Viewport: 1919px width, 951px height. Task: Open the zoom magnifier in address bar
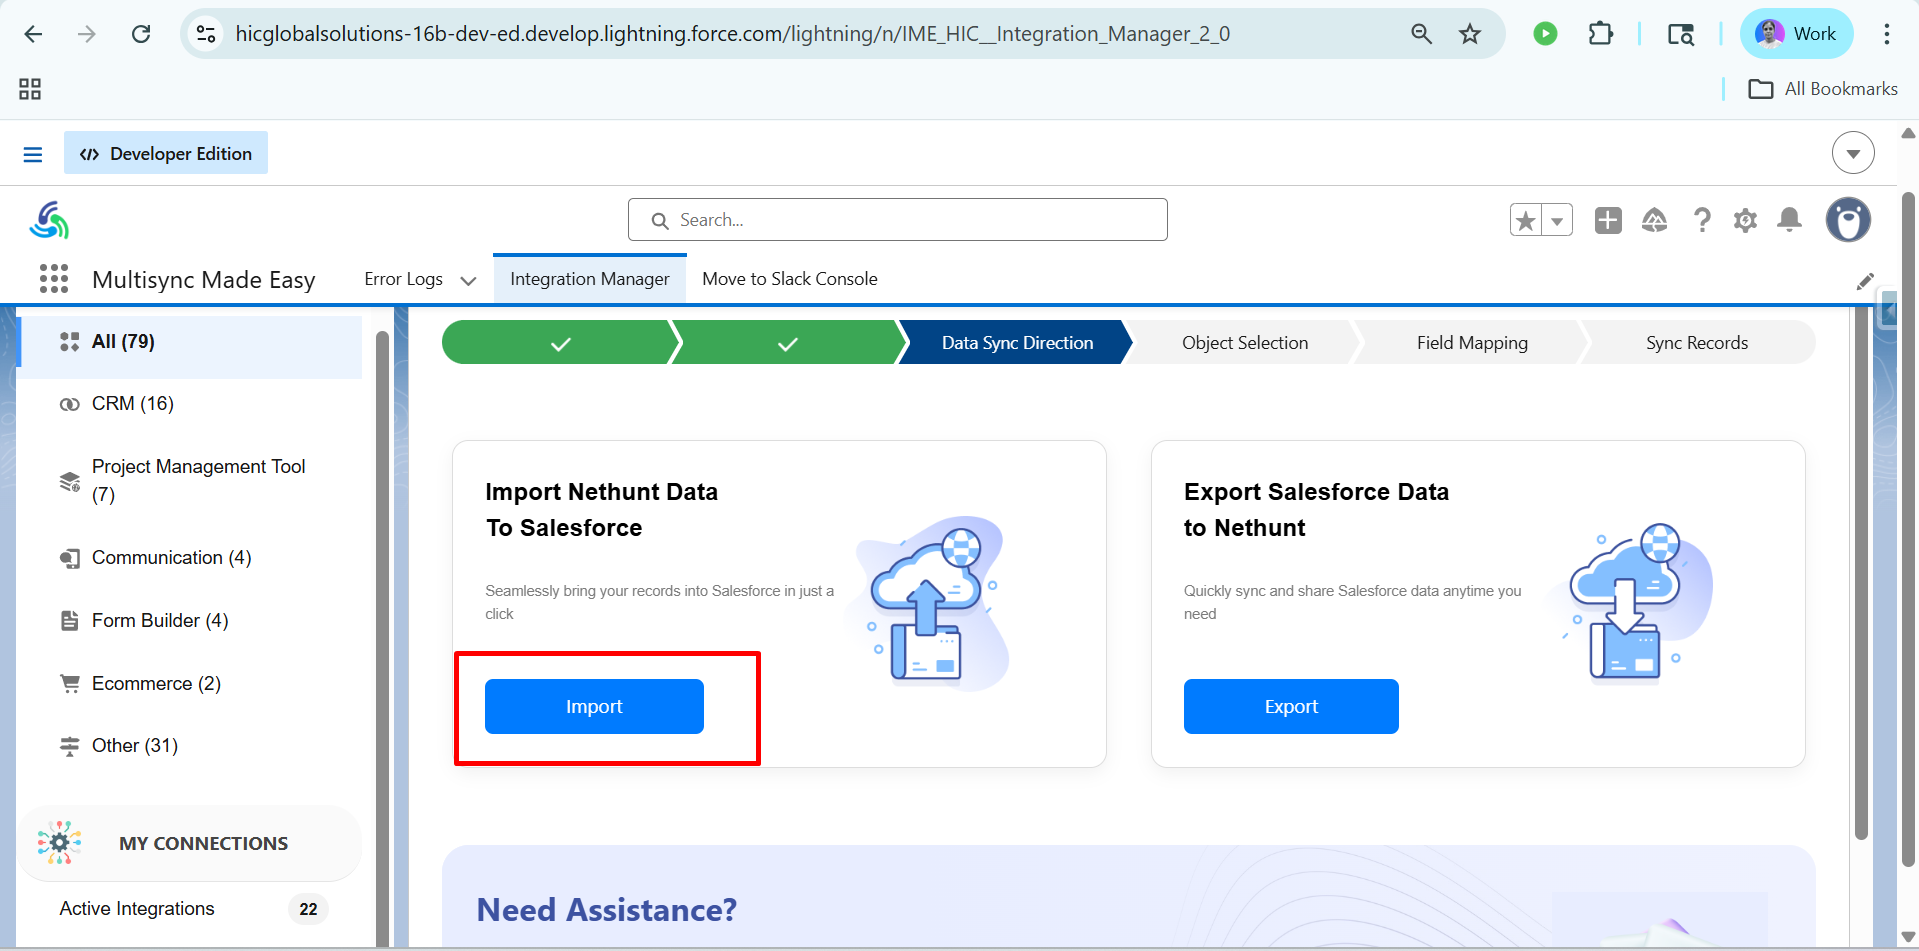[1421, 34]
